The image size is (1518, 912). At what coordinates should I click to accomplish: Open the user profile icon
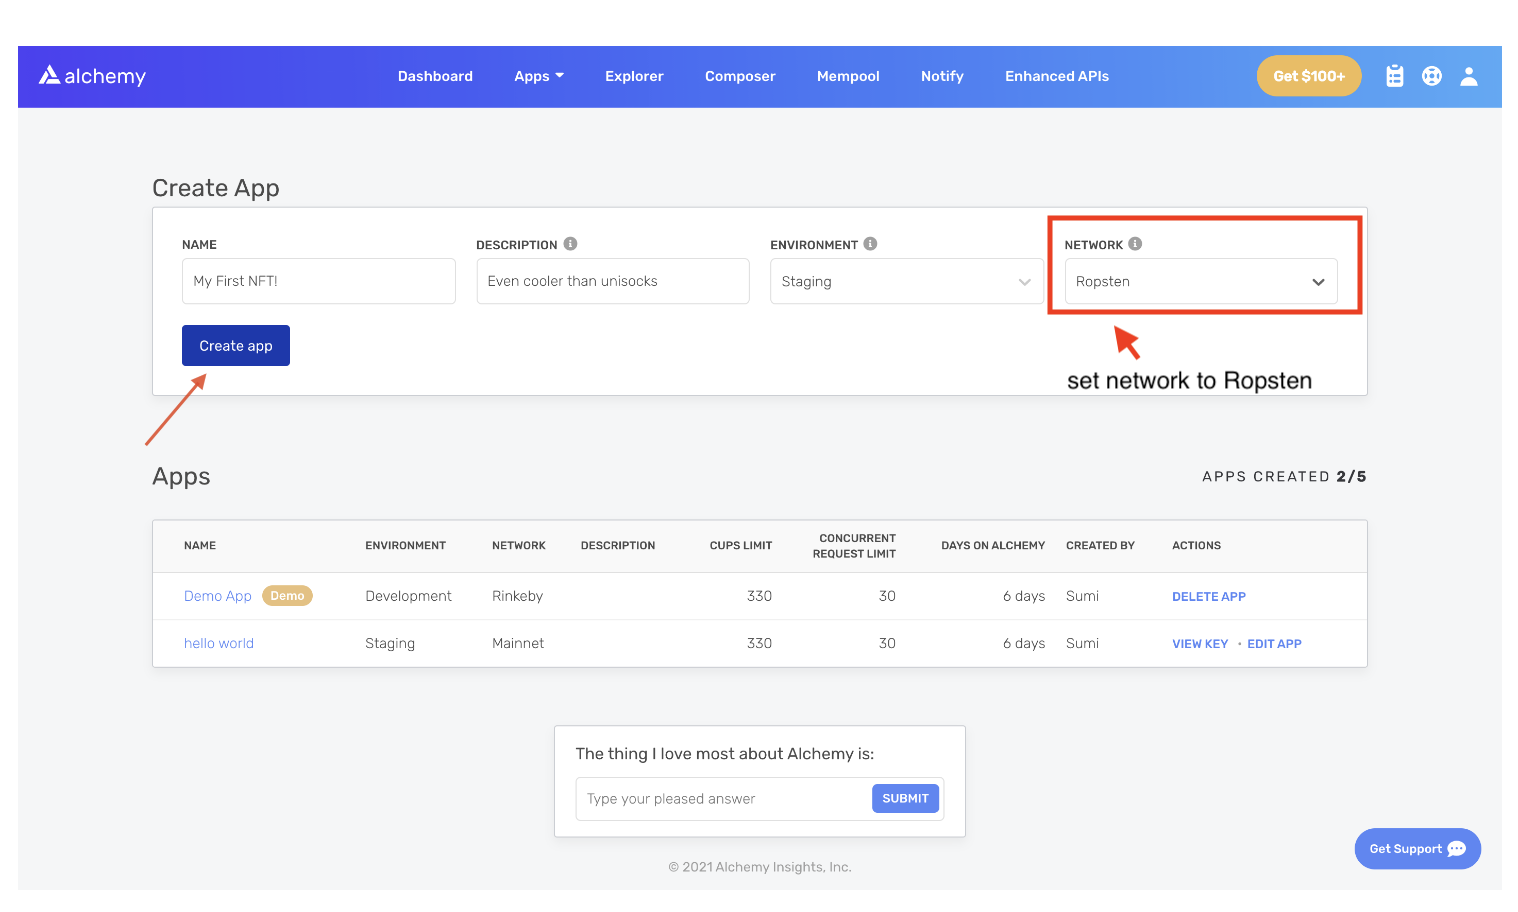coord(1468,76)
